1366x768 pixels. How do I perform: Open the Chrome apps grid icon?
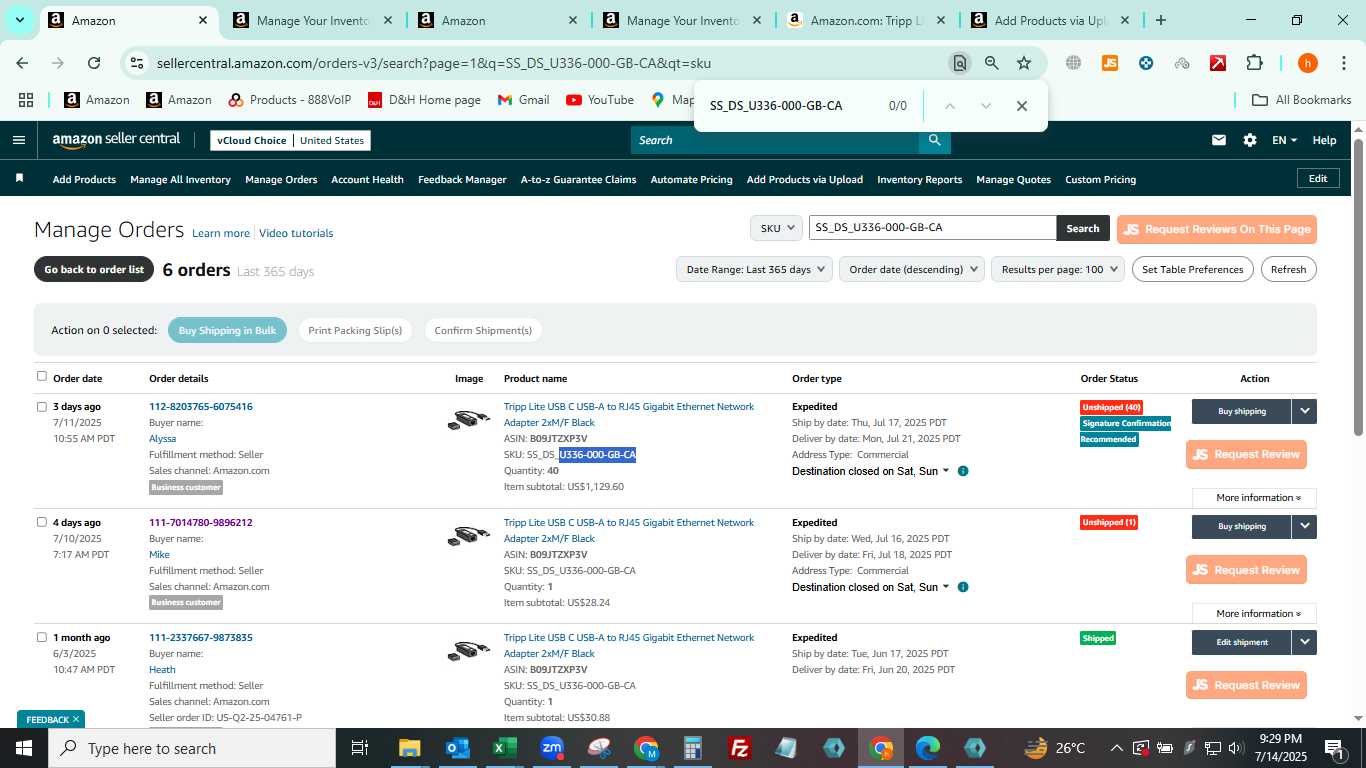[x=26, y=100]
